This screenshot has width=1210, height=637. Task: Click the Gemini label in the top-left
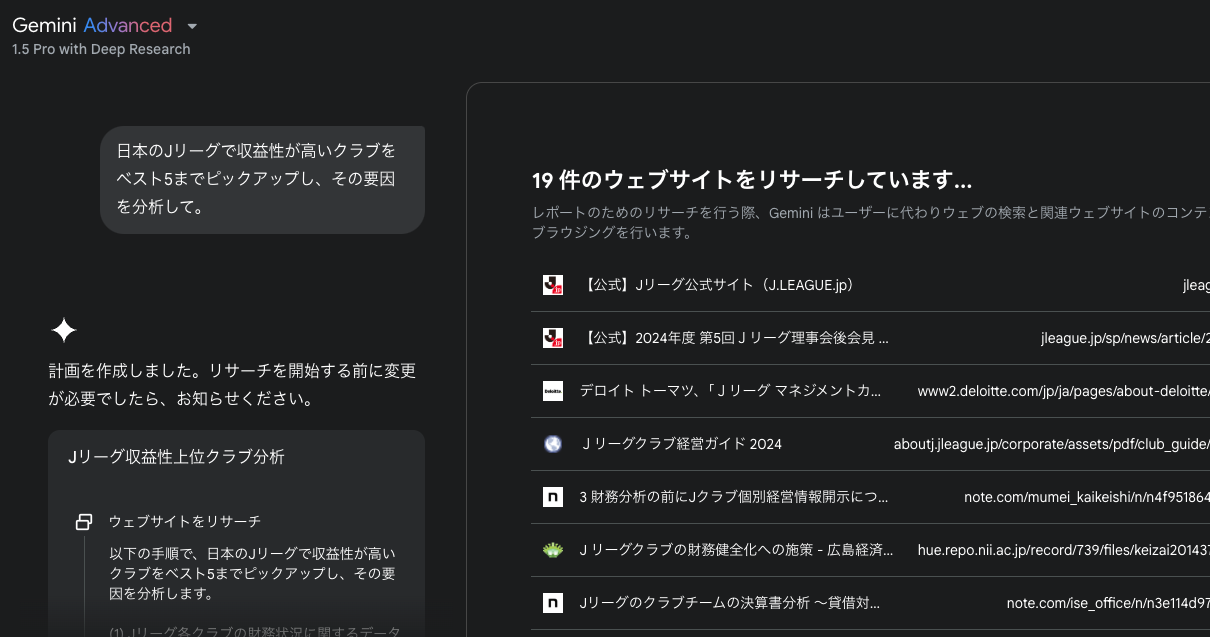pyautogui.click(x=45, y=25)
